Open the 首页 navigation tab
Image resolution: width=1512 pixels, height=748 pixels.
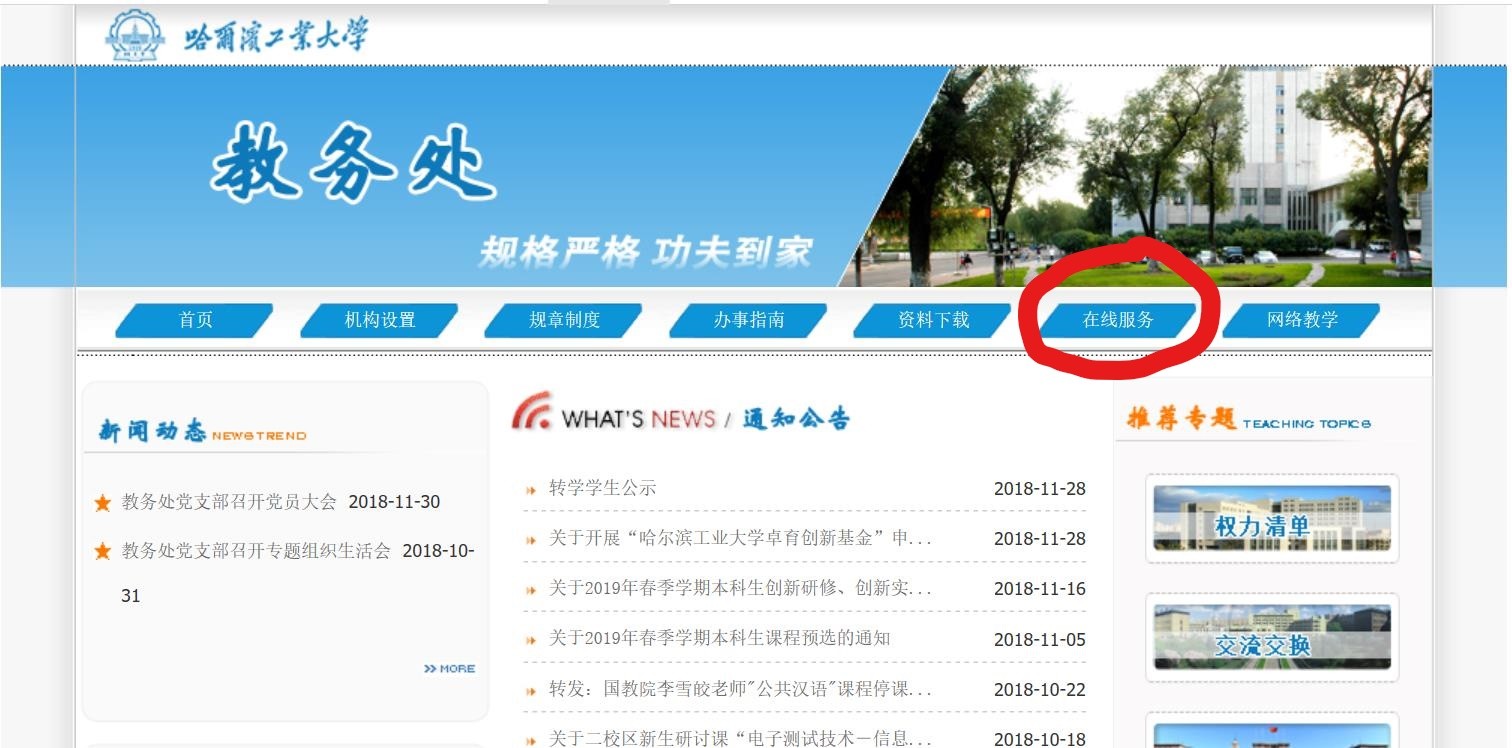point(195,320)
